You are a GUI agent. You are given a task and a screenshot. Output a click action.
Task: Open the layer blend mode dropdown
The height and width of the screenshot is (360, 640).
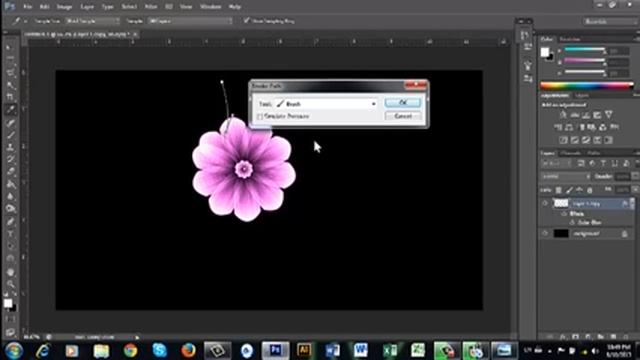pos(566,177)
